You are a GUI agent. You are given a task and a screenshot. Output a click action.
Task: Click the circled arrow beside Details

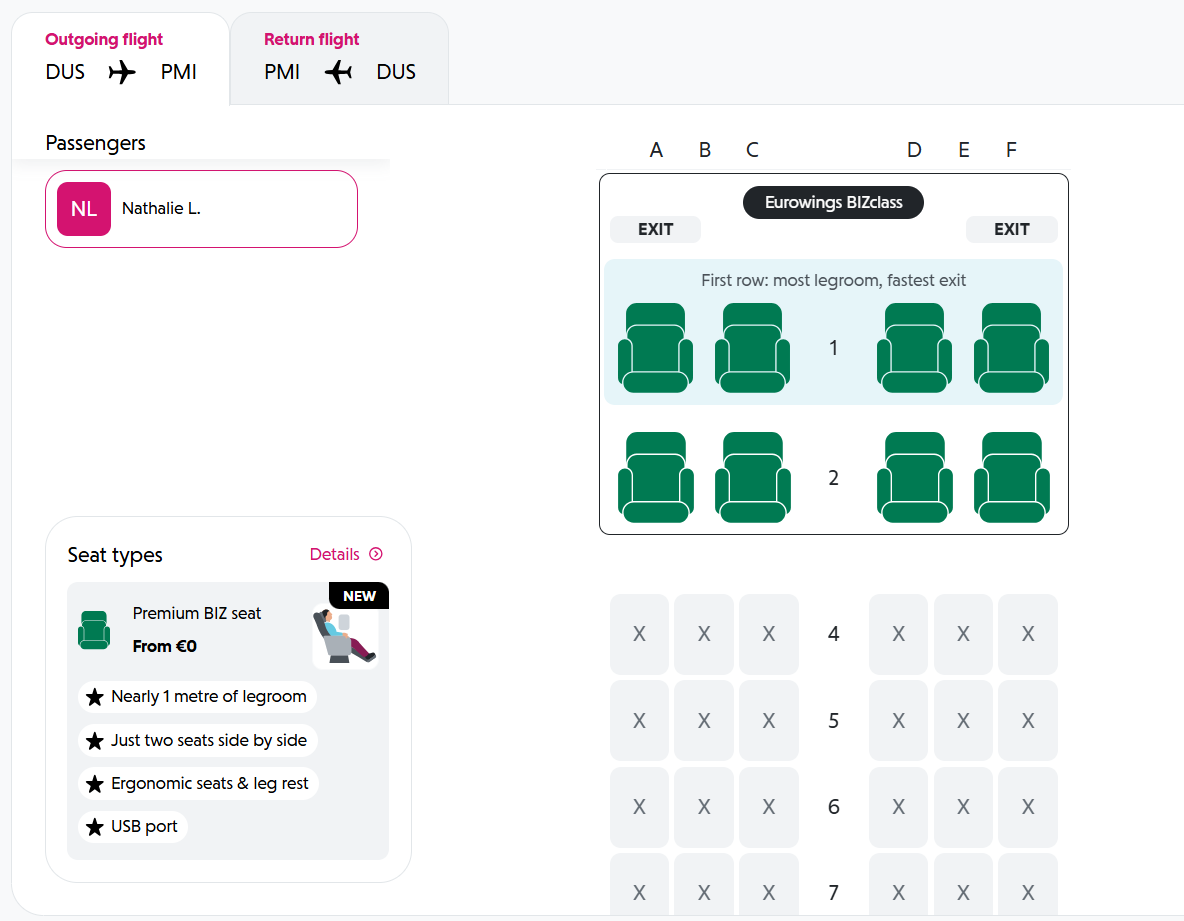click(x=375, y=554)
